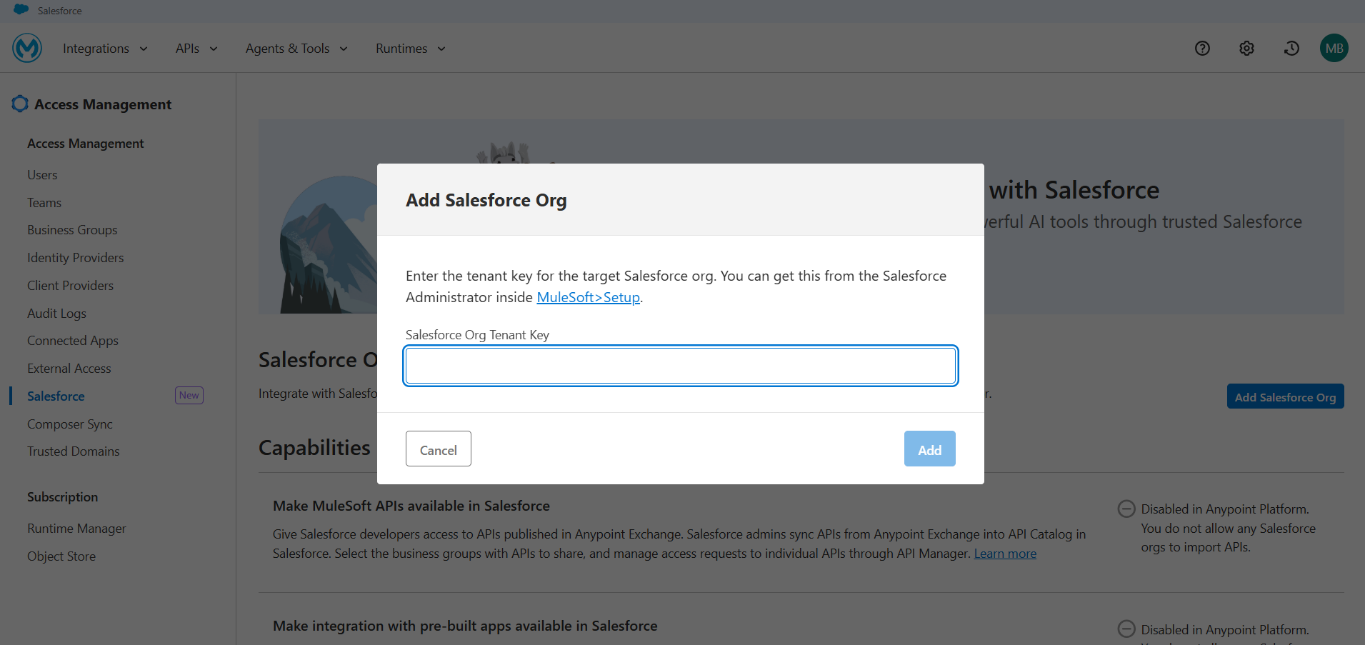The width and height of the screenshot is (1365, 645).
Task: Open the MB user avatar menu
Action: click(1334, 48)
